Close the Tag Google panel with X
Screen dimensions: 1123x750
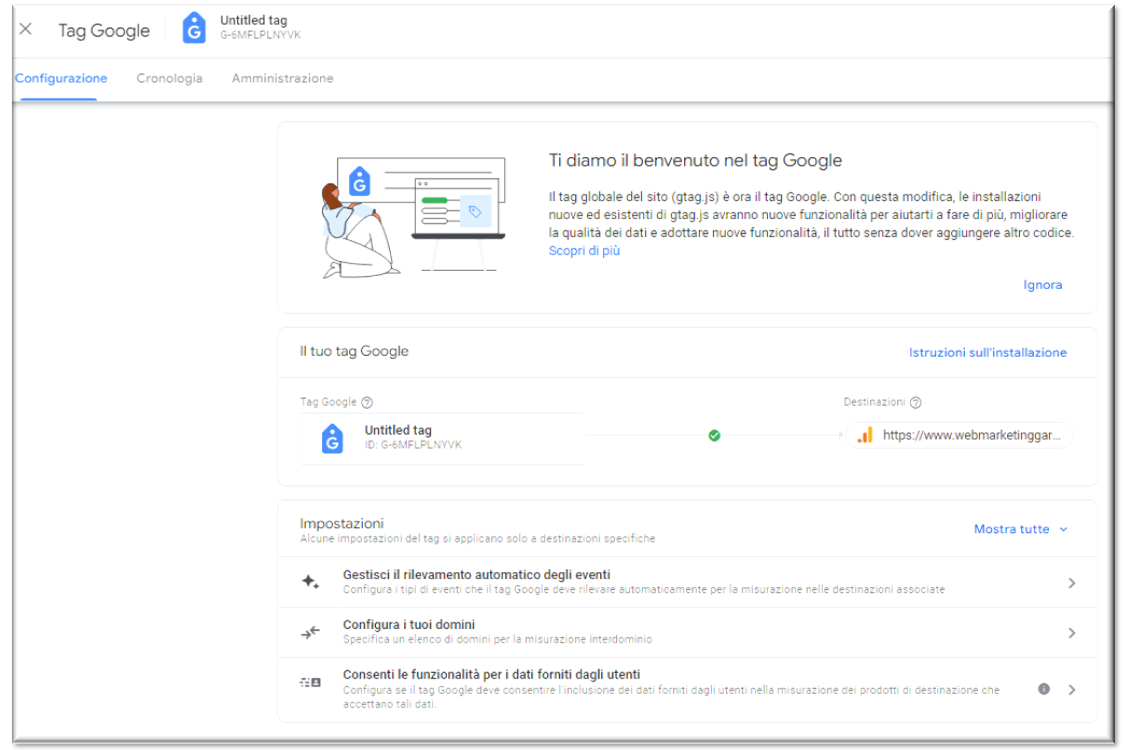pos(26,29)
